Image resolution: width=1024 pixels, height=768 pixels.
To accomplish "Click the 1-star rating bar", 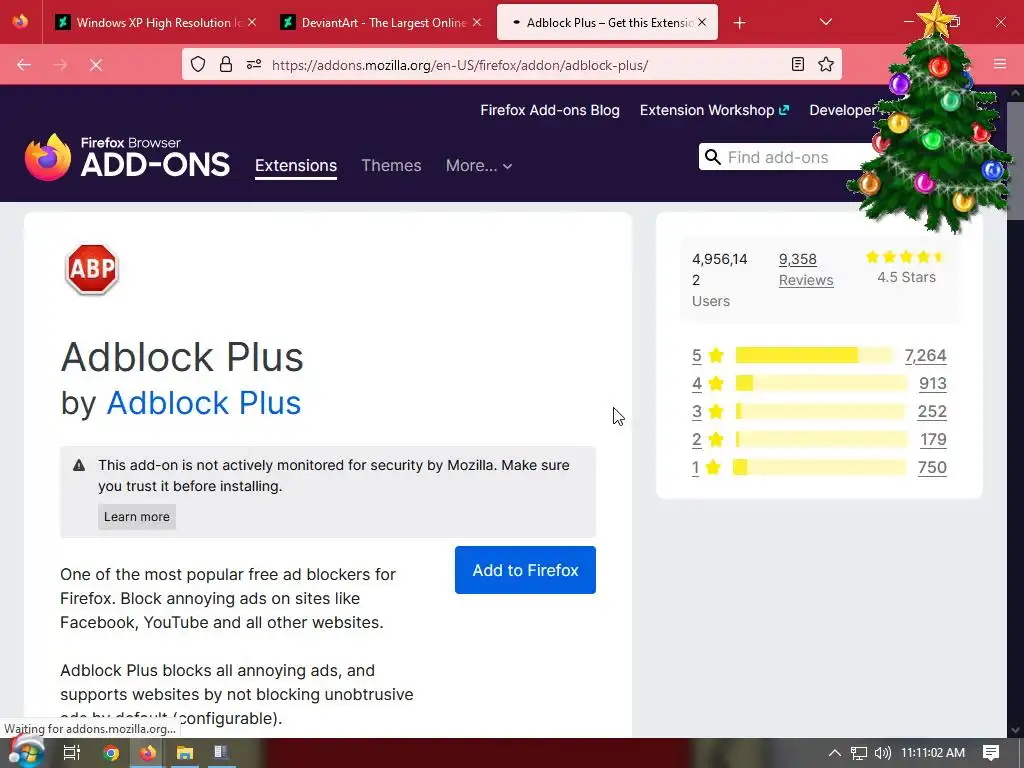I will pos(820,468).
